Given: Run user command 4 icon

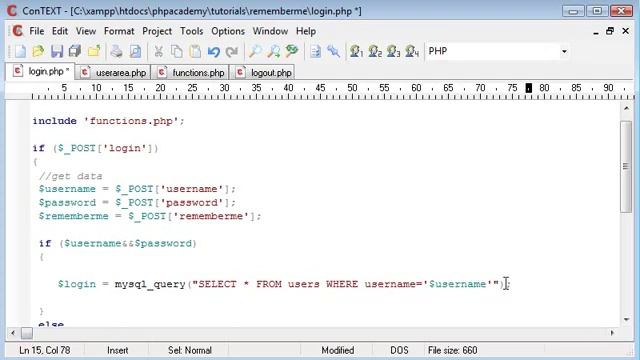Looking at the screenshot, I should click(x=412, y=51).
